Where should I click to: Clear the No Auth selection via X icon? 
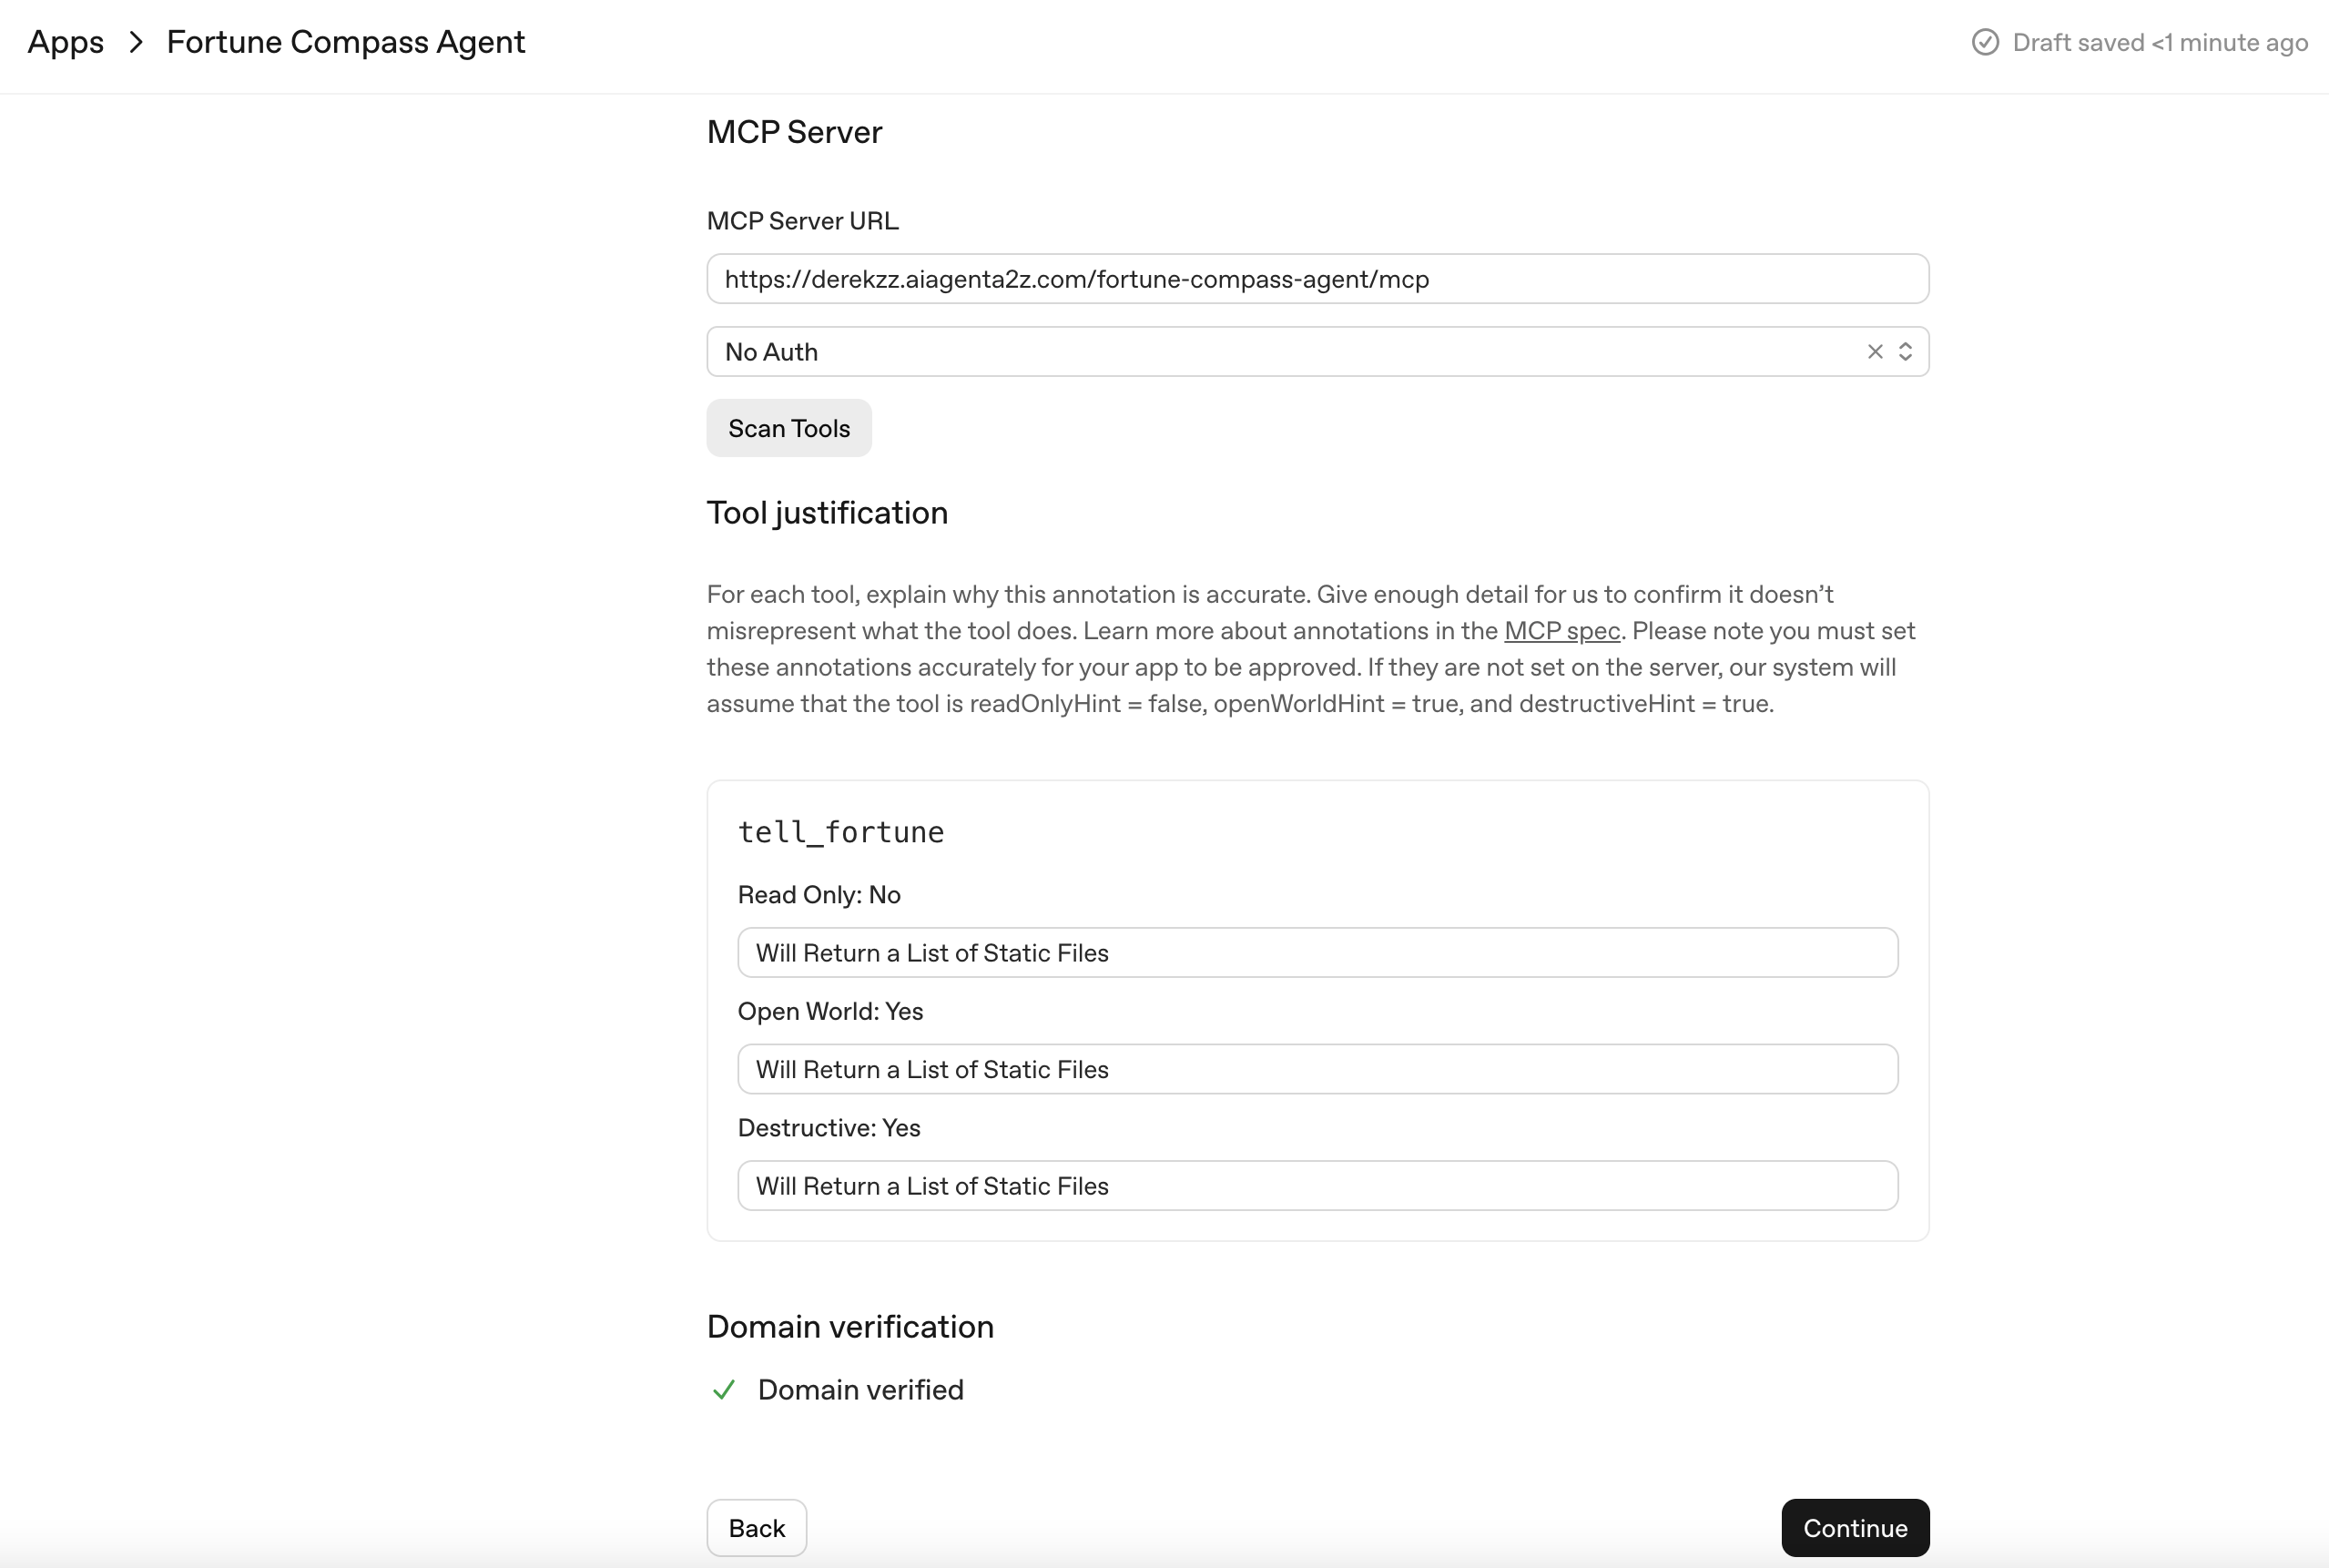[x=1875, y=352]
